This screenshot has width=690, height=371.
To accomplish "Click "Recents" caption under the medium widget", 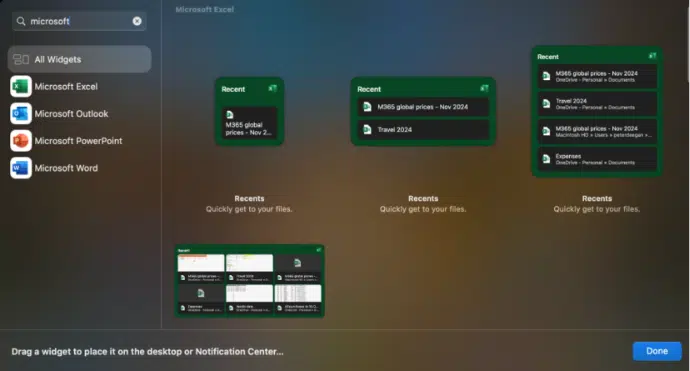I will click(x=423, y=198).
